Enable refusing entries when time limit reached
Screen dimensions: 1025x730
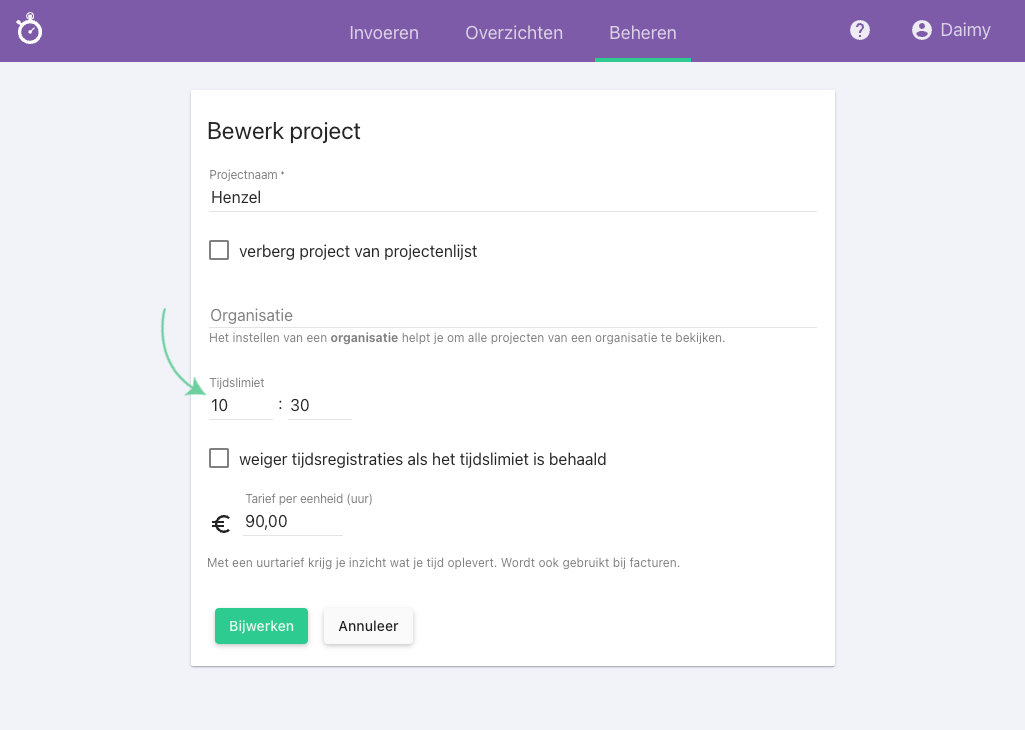point(219,458)
